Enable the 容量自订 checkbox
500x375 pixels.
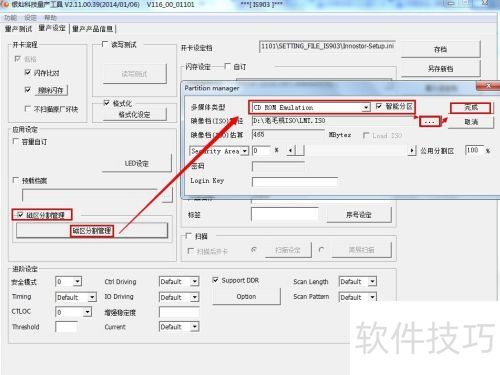[x=15, y=141]
